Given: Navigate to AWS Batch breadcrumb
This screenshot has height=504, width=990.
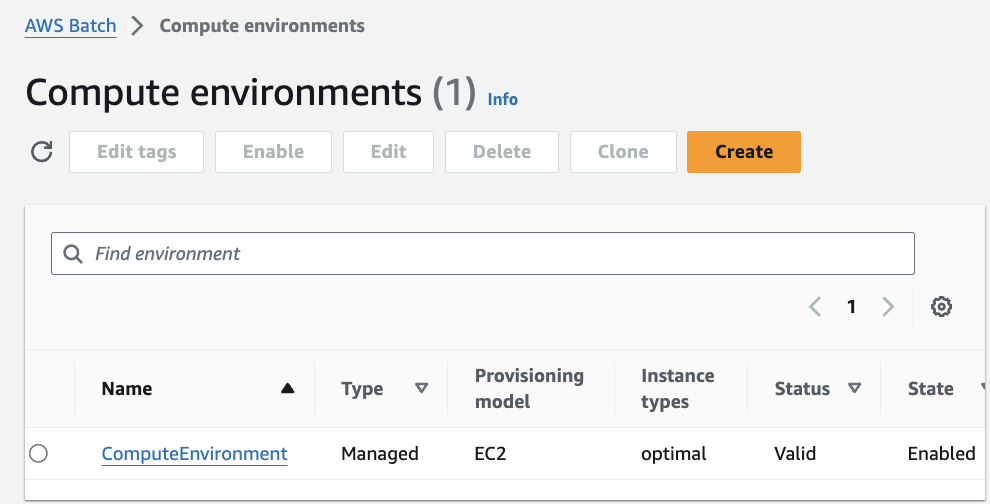Looking at the screenshot, I should click(71, 26).
